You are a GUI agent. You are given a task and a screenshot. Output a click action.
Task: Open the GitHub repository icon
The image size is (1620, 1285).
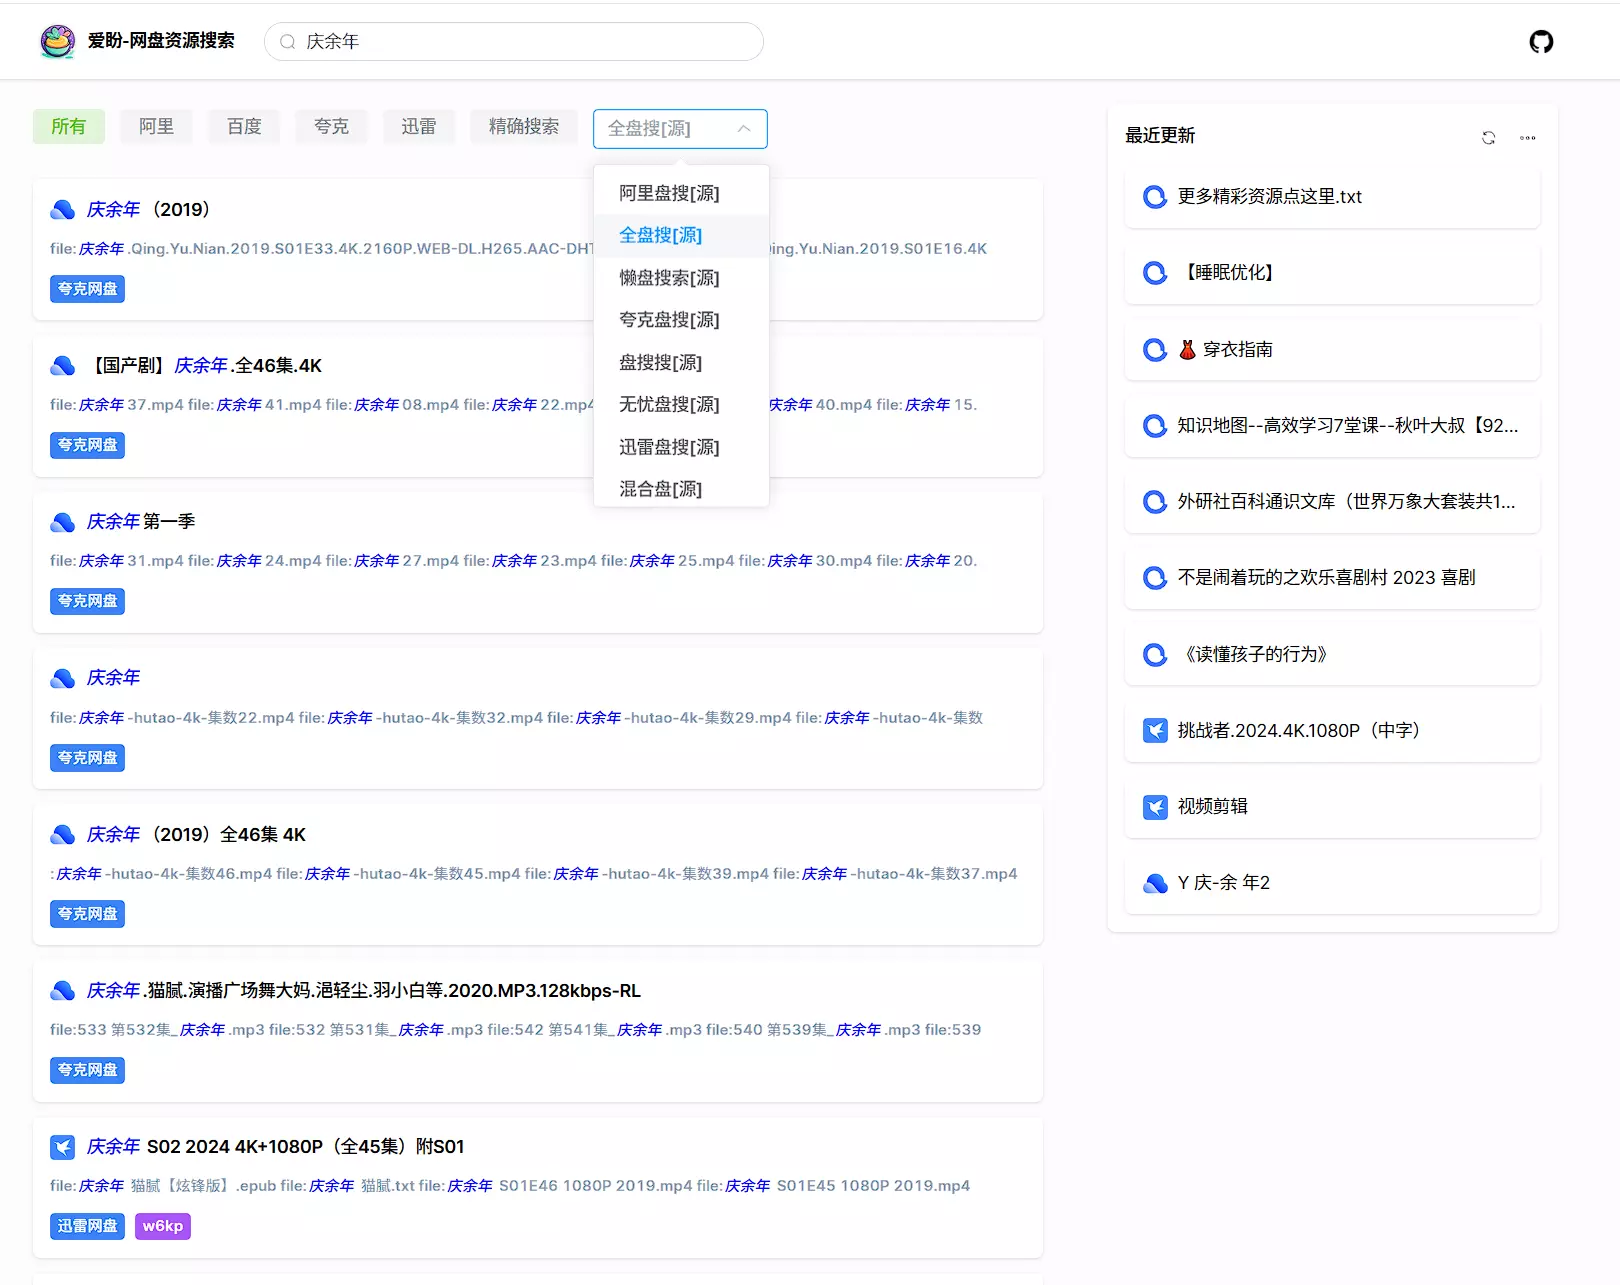(x=1541, y=42)
